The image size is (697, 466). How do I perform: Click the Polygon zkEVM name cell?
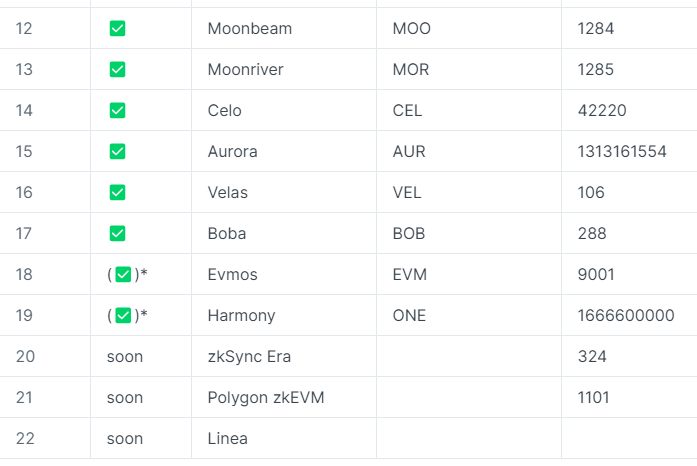pyautogui.click(x=266, y=397)
